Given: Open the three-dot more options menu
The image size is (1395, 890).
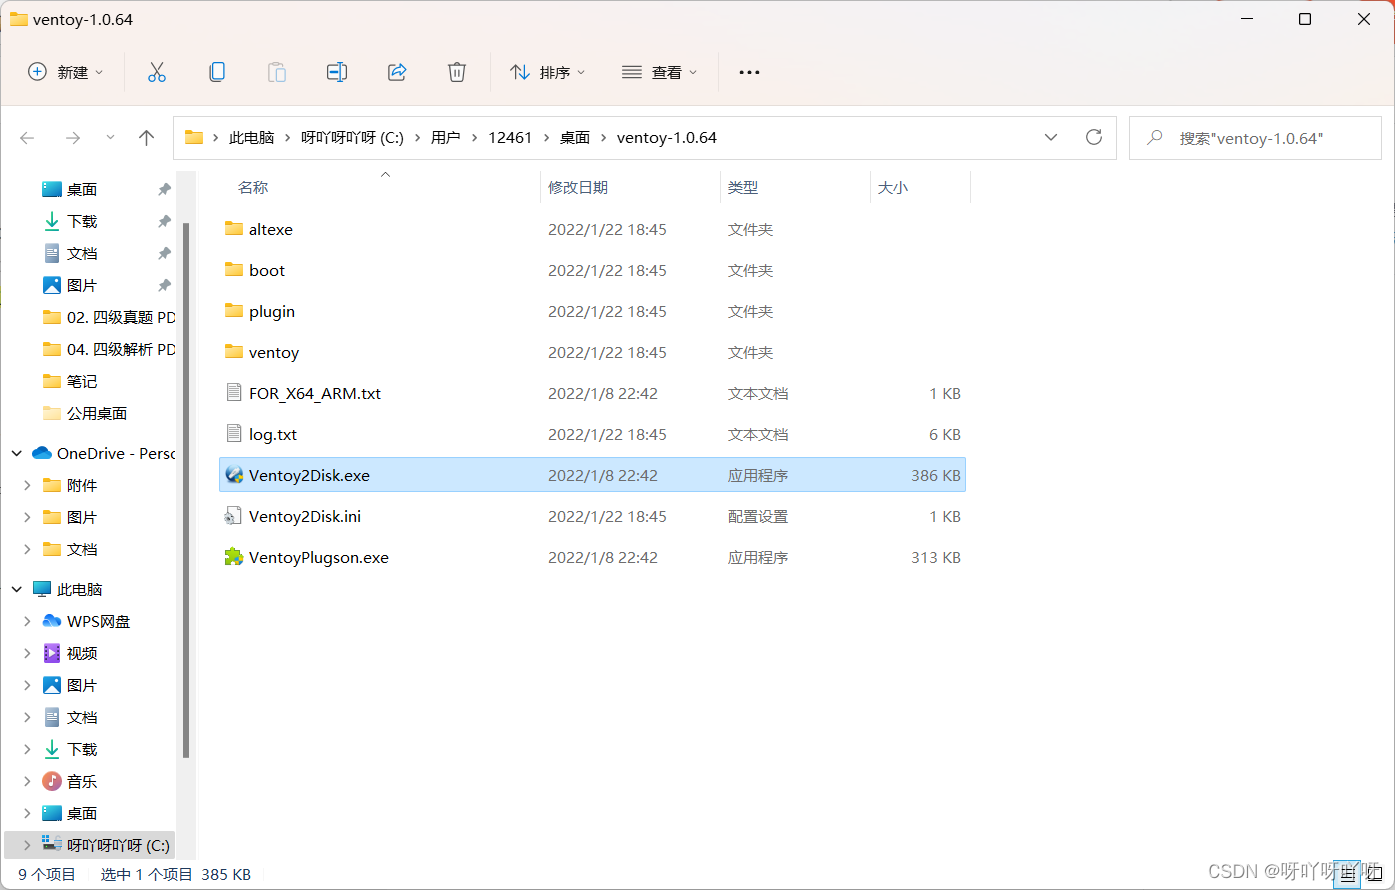Looking at the screenshot, I should coord(749,72).
